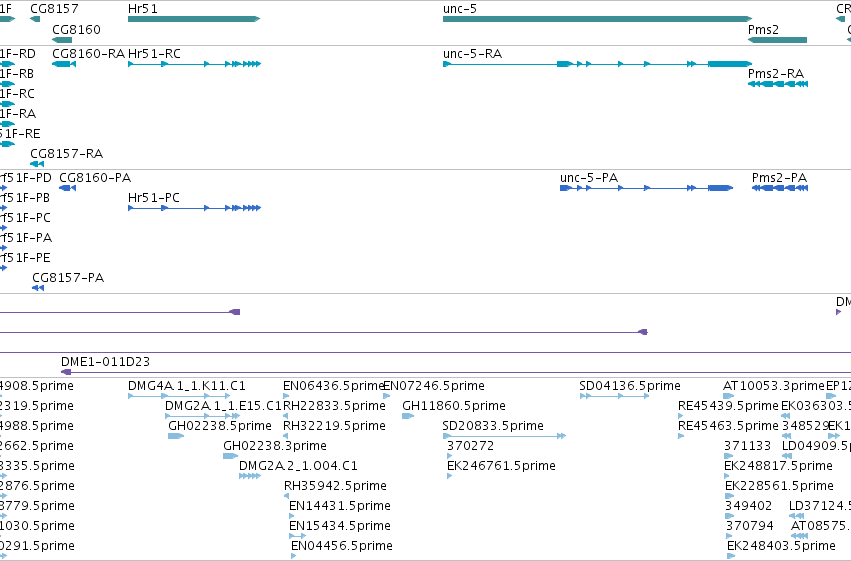Select the 370272 label
Image resolution: width=851 pixels, height=561 pixels.
(471, 446)
